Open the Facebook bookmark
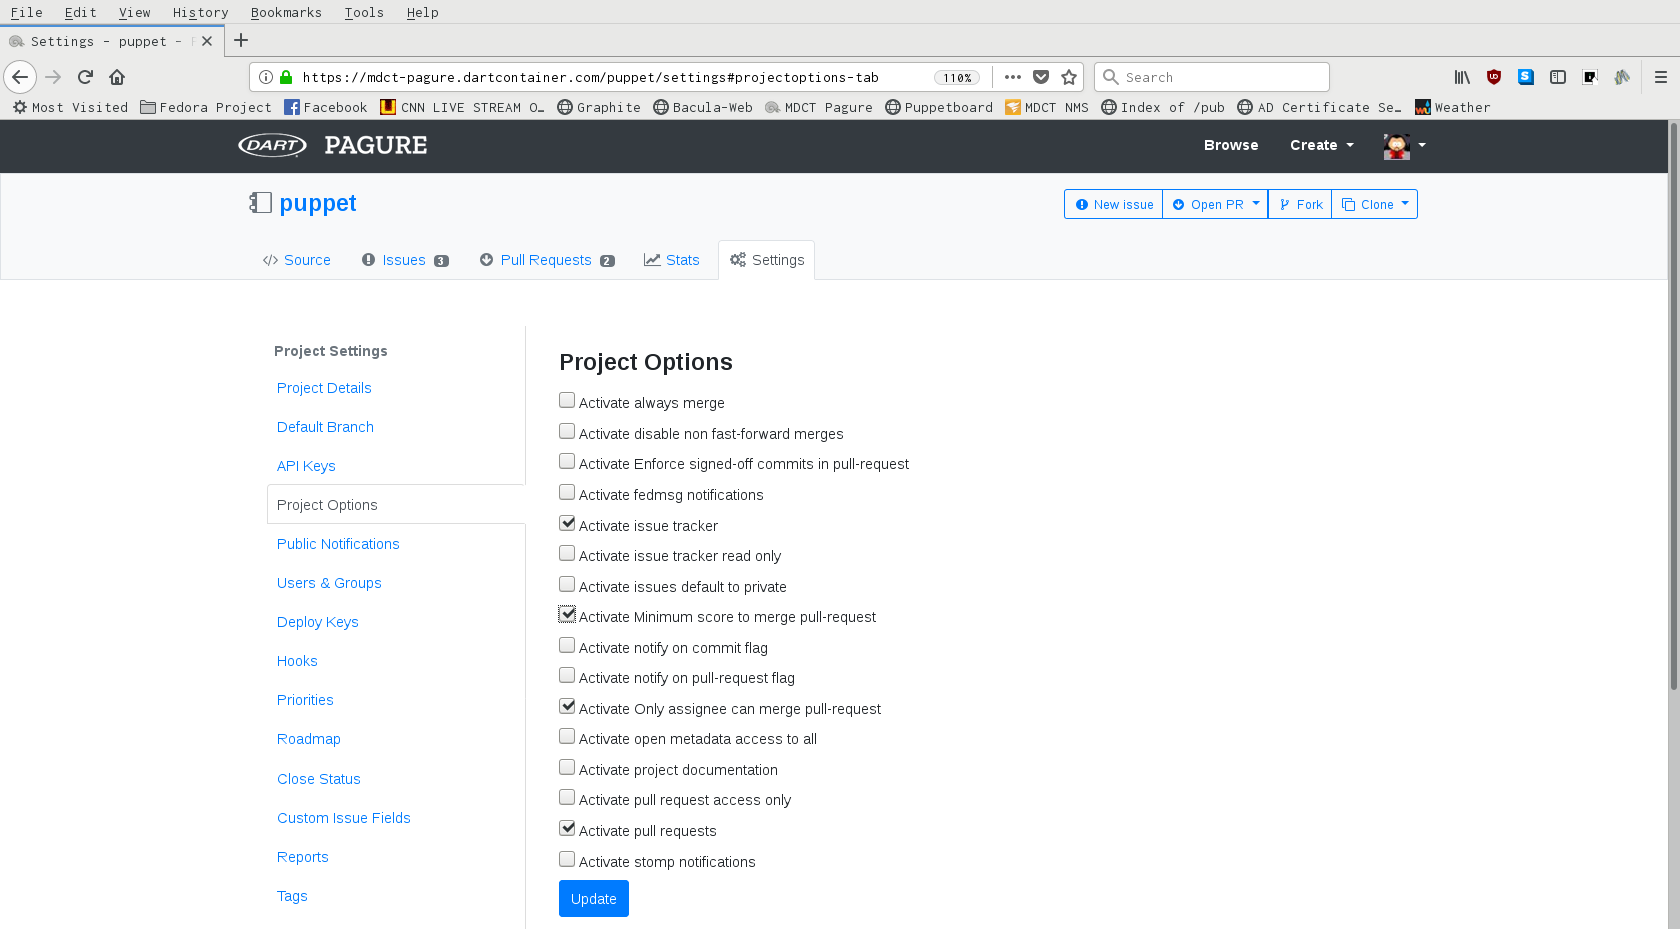 tap(325, 107)
